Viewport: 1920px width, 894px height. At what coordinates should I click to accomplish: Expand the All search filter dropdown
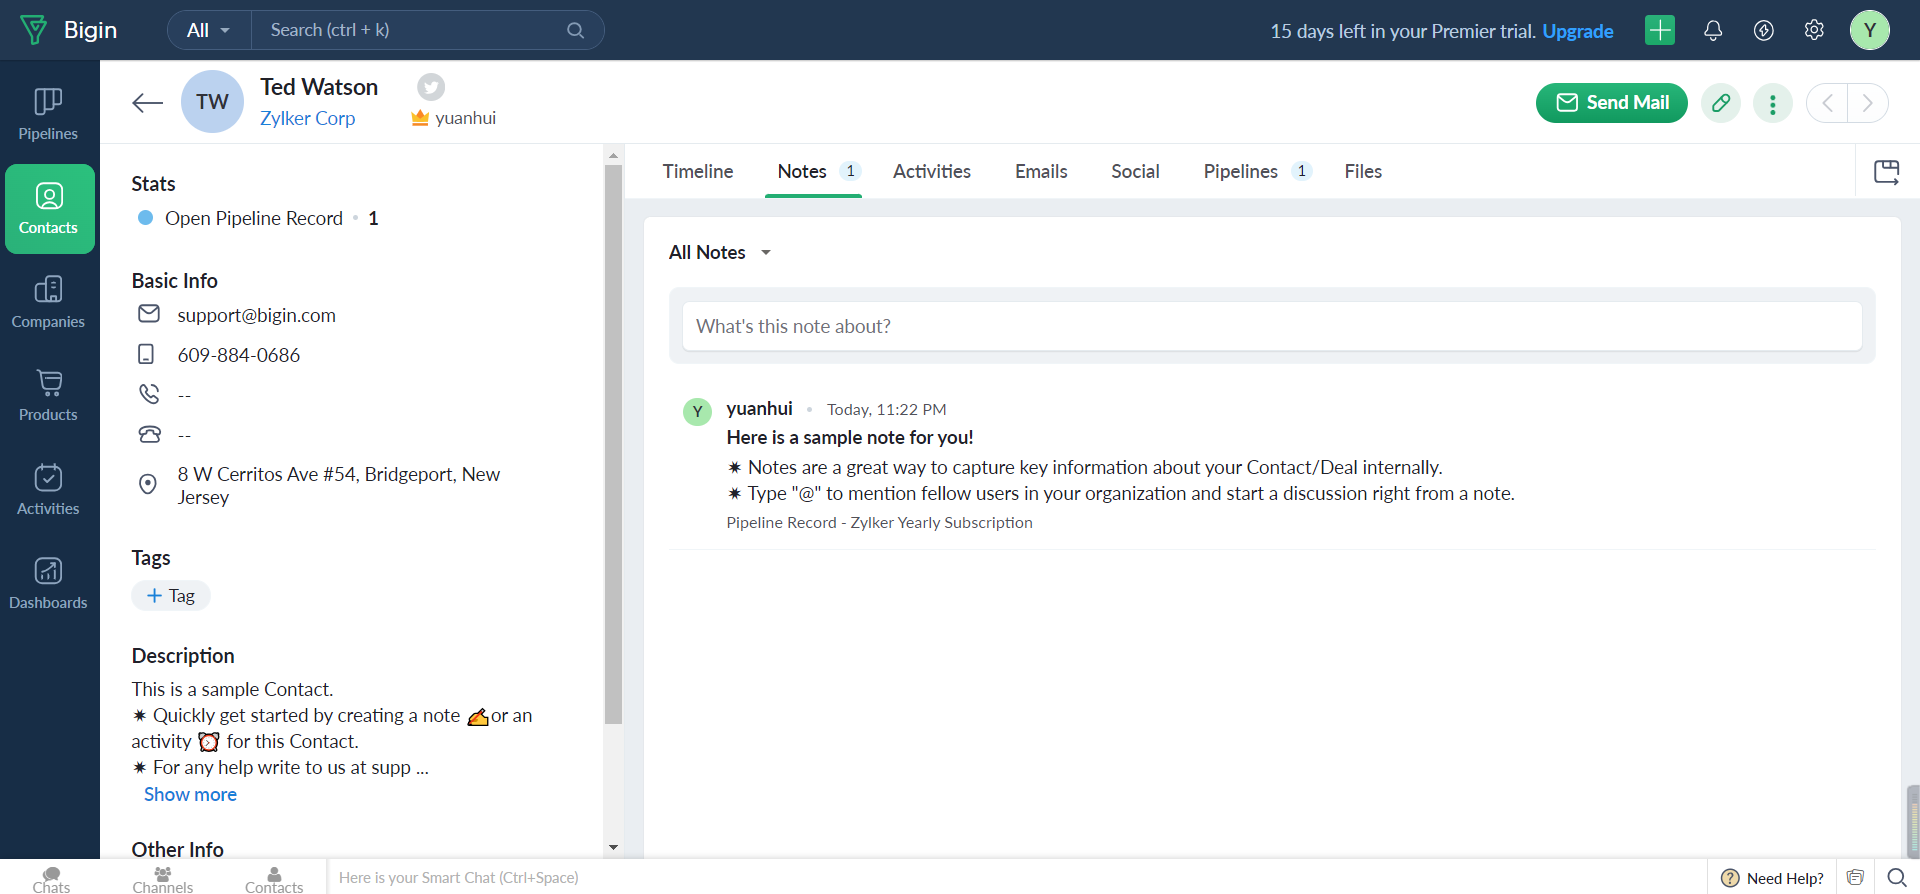click(209, 31)
